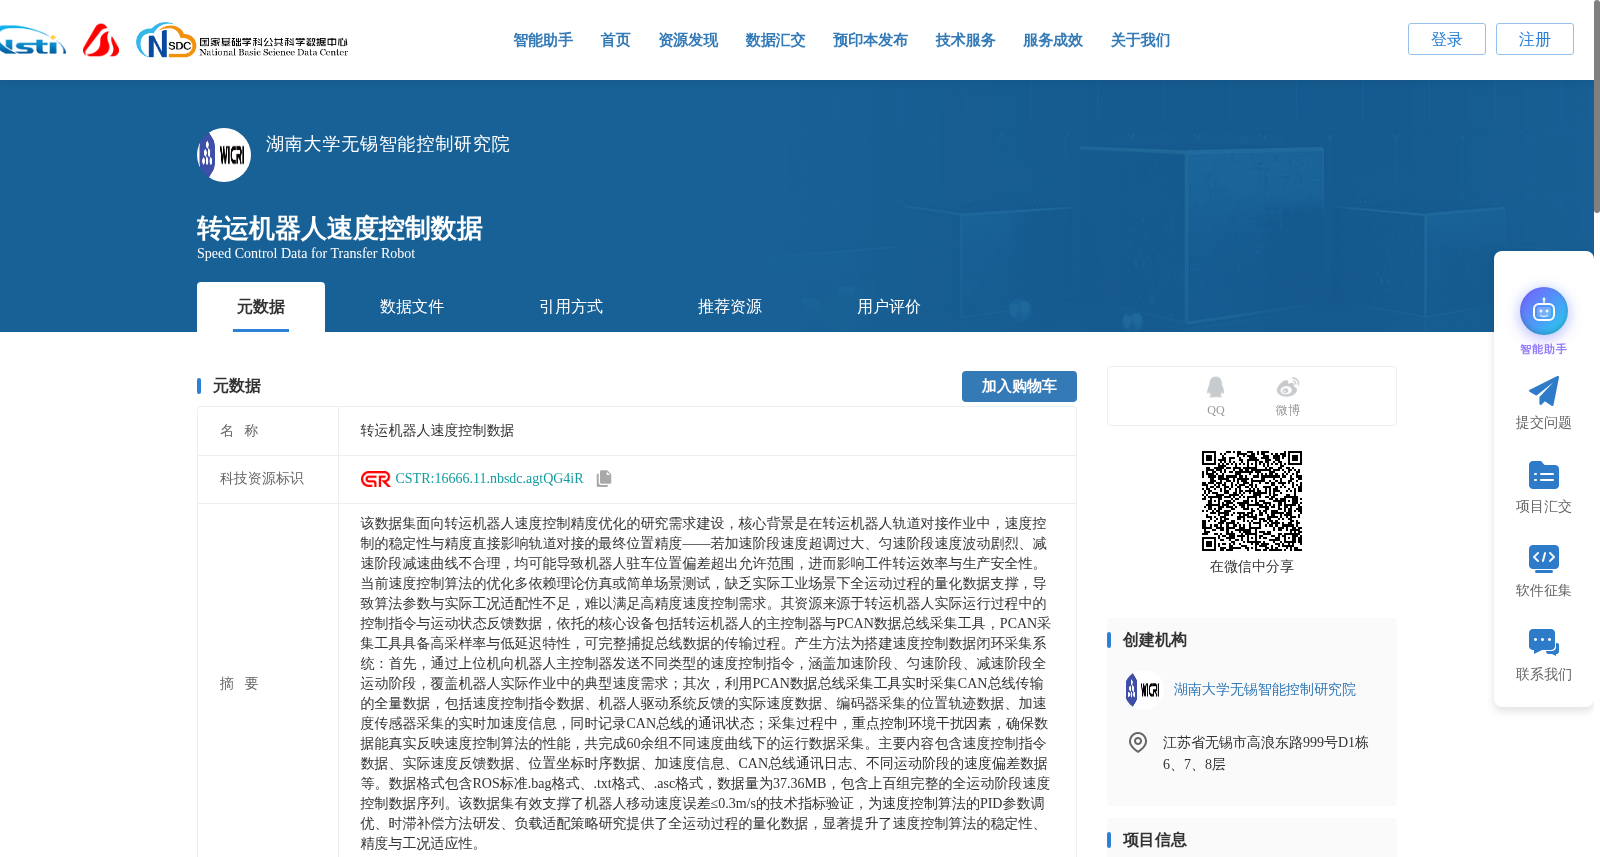Image resolution: width=1600 pixels, height=857 pixels.
Task: Click the National Basic Science Data Center logo
Action: coord(242,41)
